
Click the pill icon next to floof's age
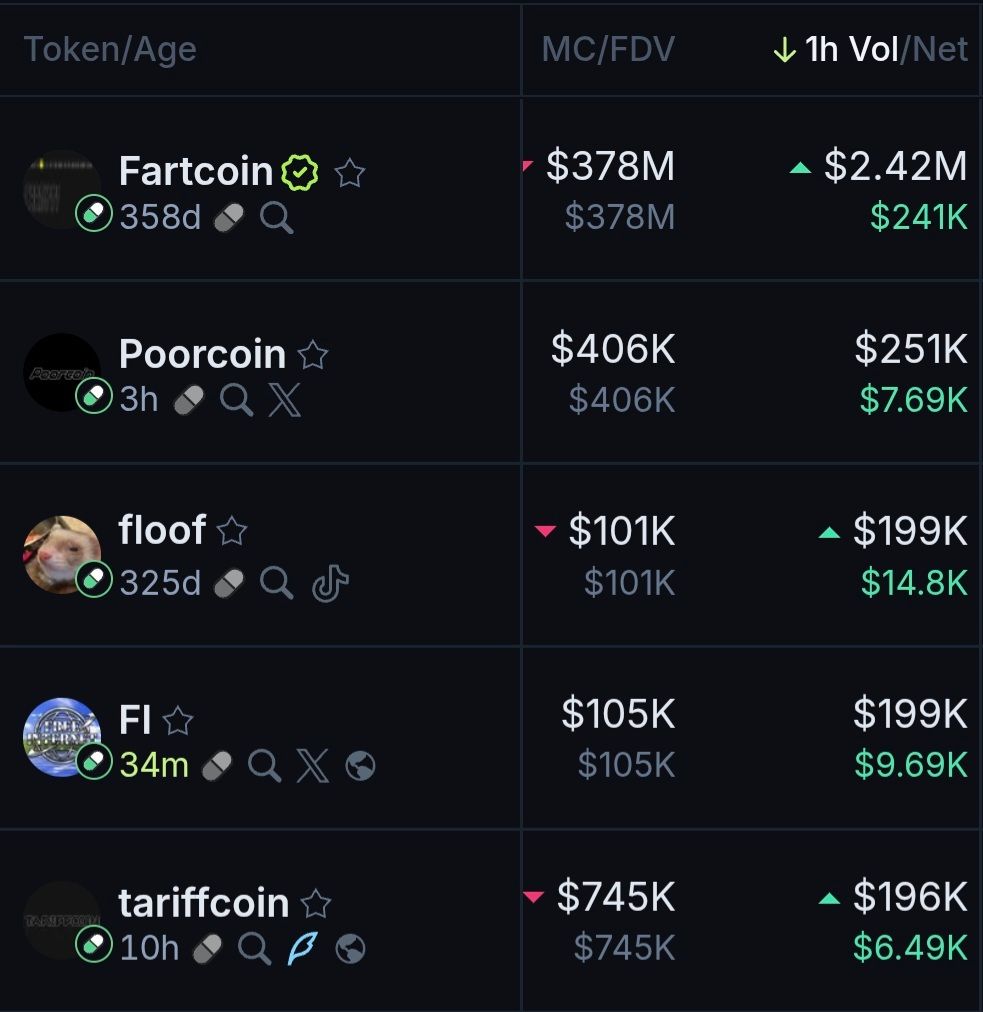pos(230,583)
